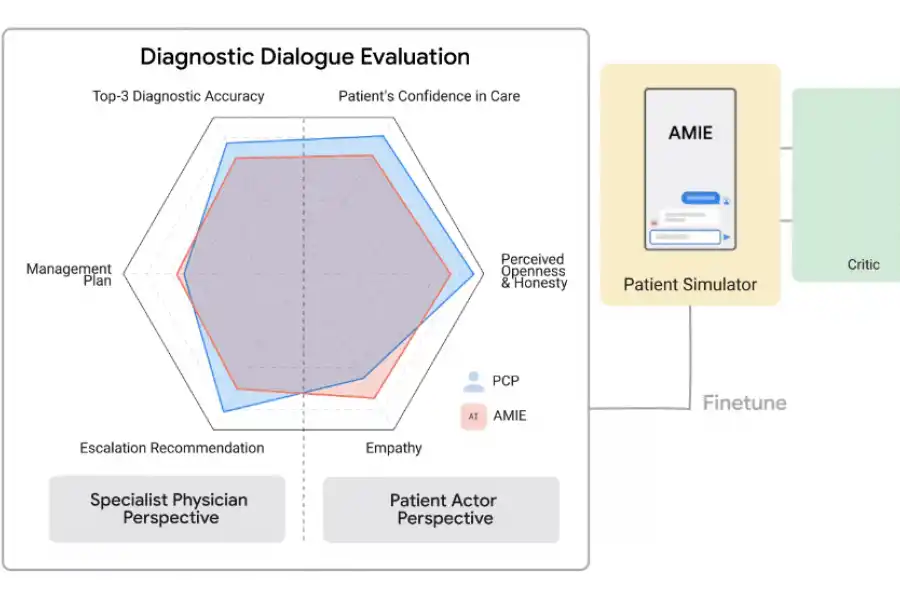Click the PCP person icon in legend
The height and width of the screenshot is (600, 900).
tap(474, 381)
